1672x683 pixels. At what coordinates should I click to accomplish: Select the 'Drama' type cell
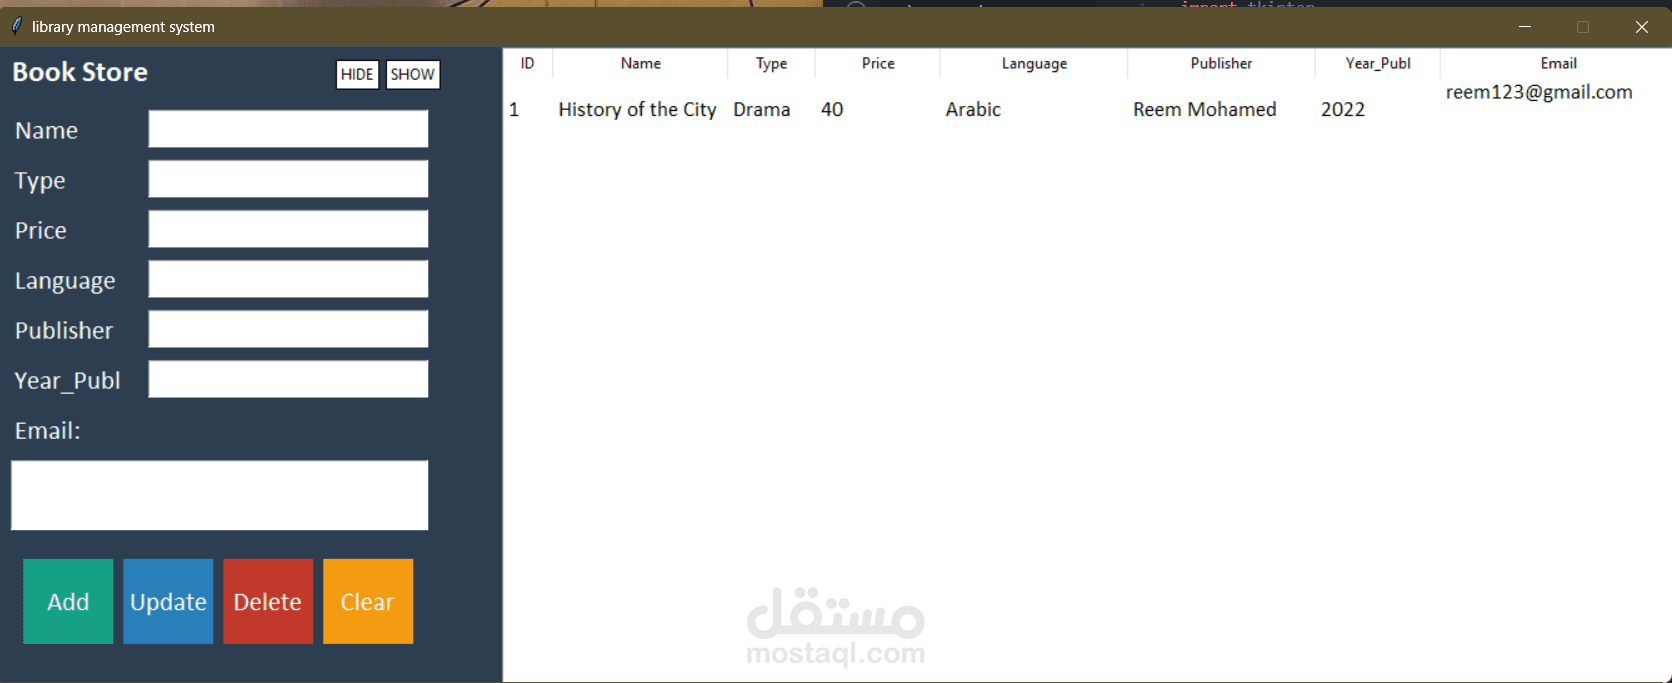pyautogui.click(x=761, y=109)
